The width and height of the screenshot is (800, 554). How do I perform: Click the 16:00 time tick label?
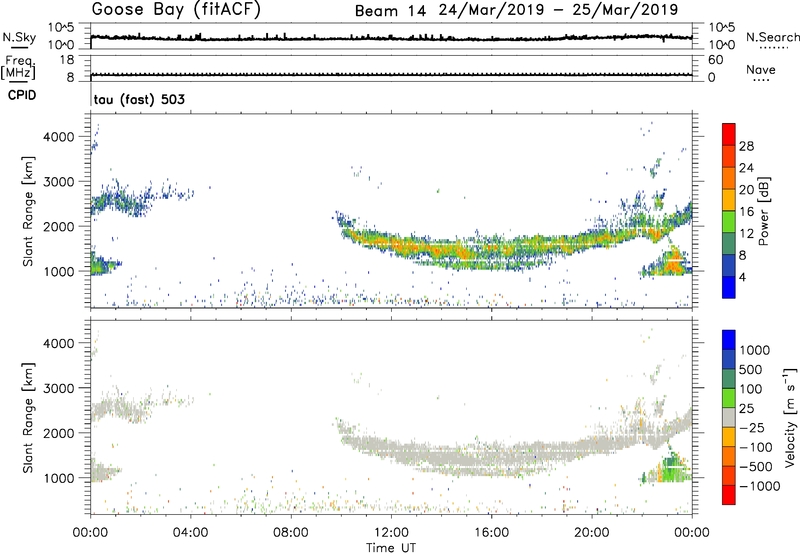pos(491,533)
